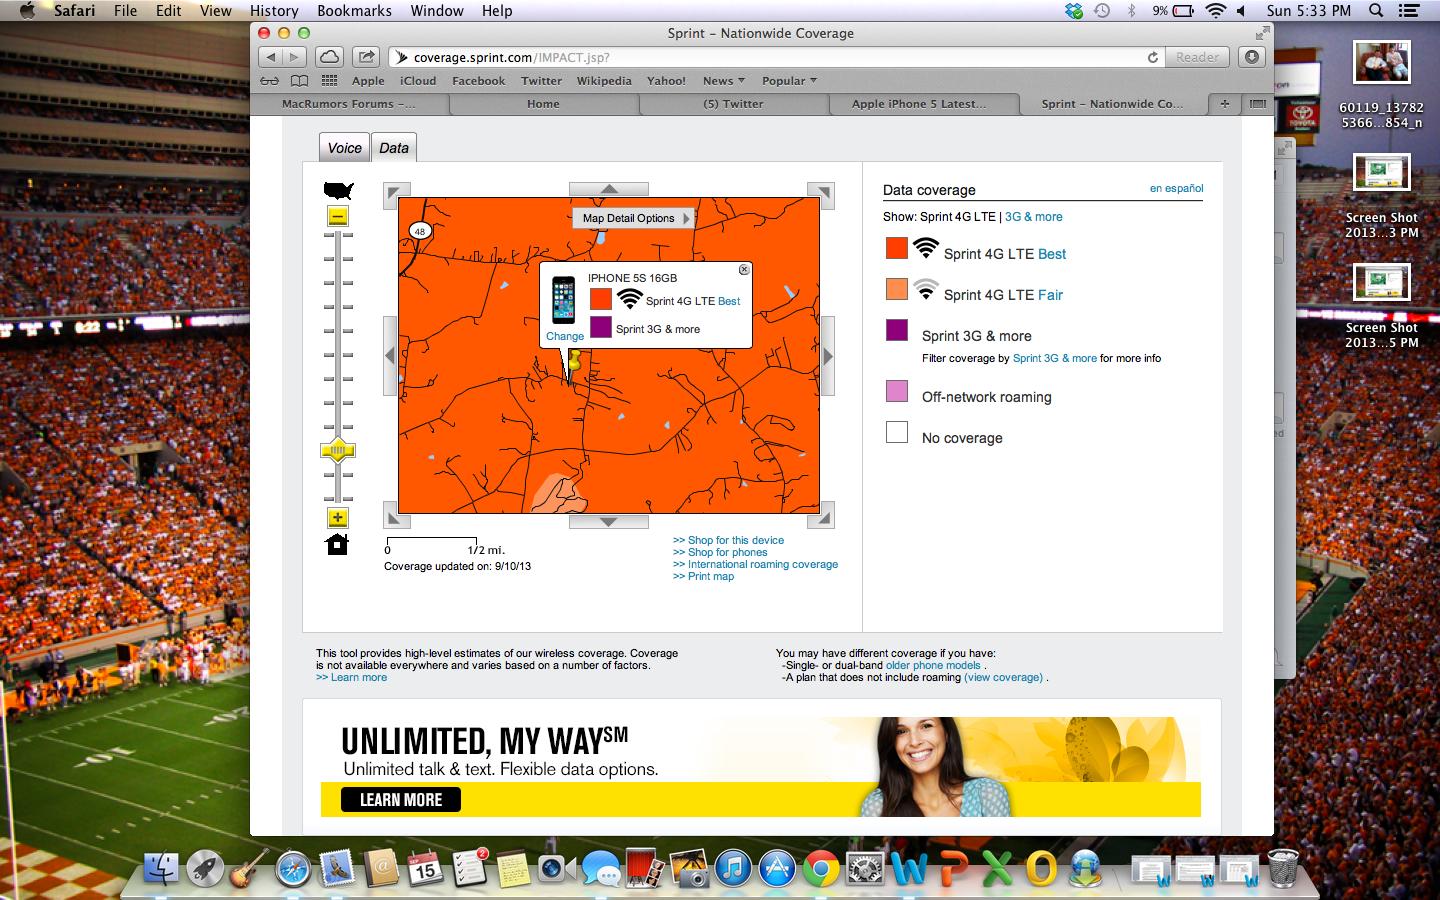
Task: Open the Popular bookmarks dropdown
Action: point(789,81)
